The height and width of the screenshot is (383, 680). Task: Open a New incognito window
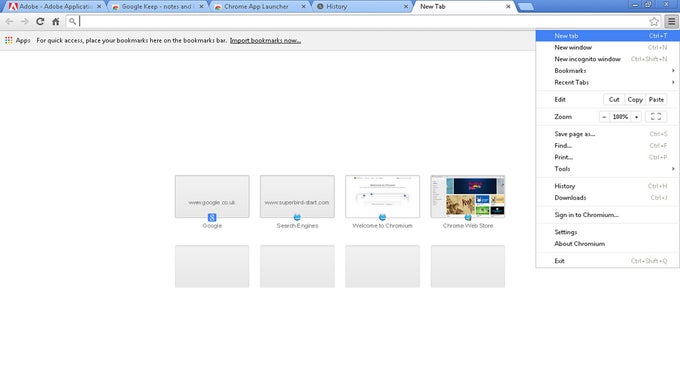pyautogui.click(x=607, y=59)
